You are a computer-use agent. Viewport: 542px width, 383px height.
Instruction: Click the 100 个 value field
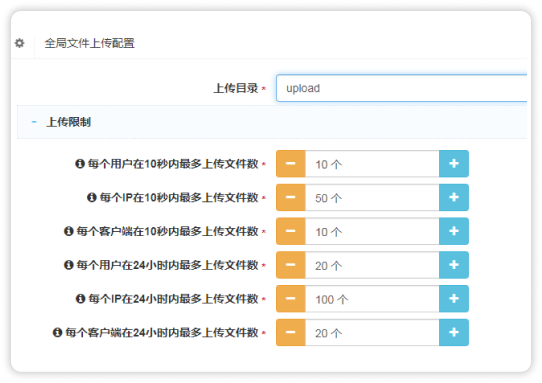pos(372,299)
